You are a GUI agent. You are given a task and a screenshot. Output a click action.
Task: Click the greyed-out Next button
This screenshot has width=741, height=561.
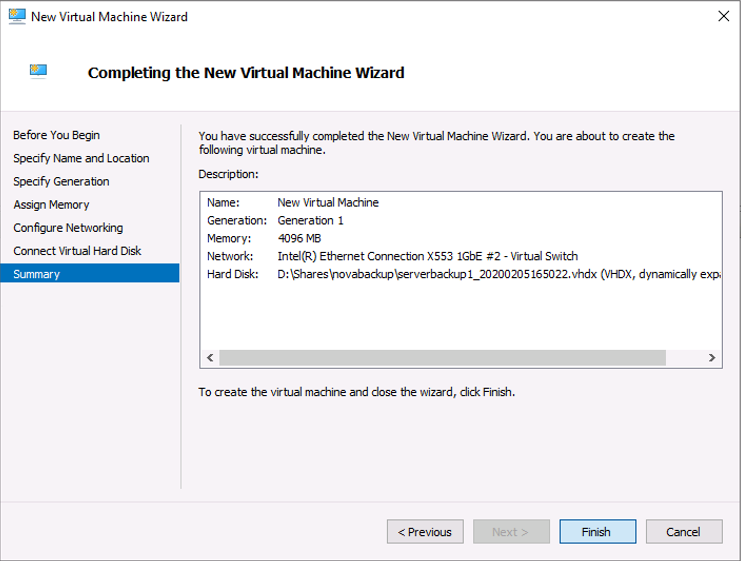coord(511,532)
